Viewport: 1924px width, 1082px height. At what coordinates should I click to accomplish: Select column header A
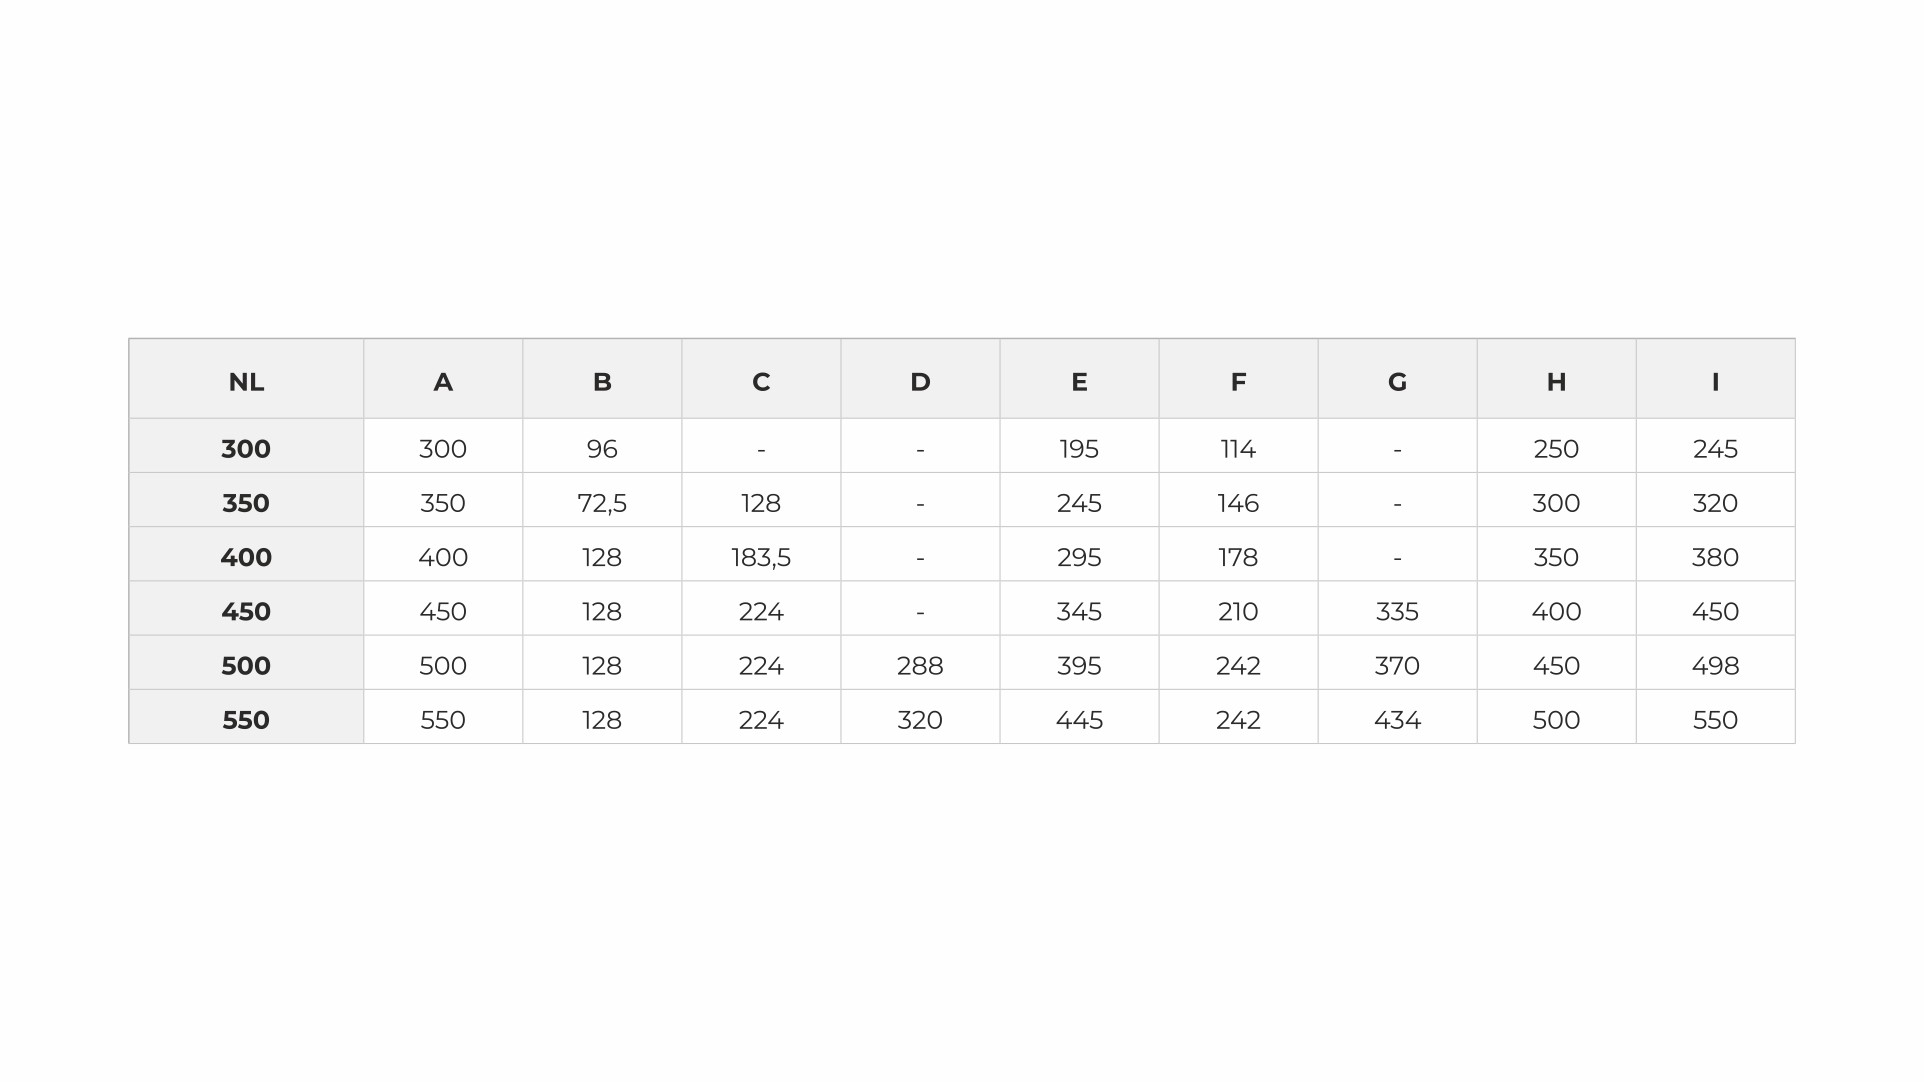click(443, 382)
